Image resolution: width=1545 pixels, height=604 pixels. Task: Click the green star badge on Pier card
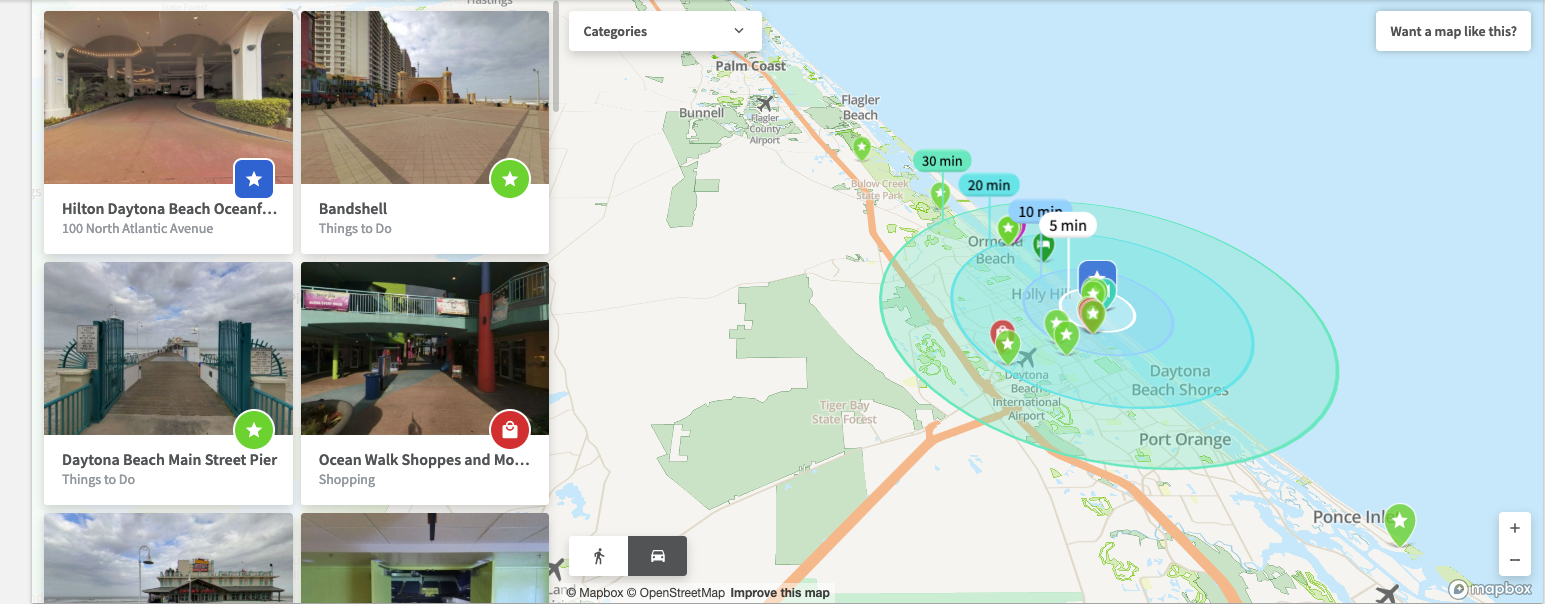254,430
